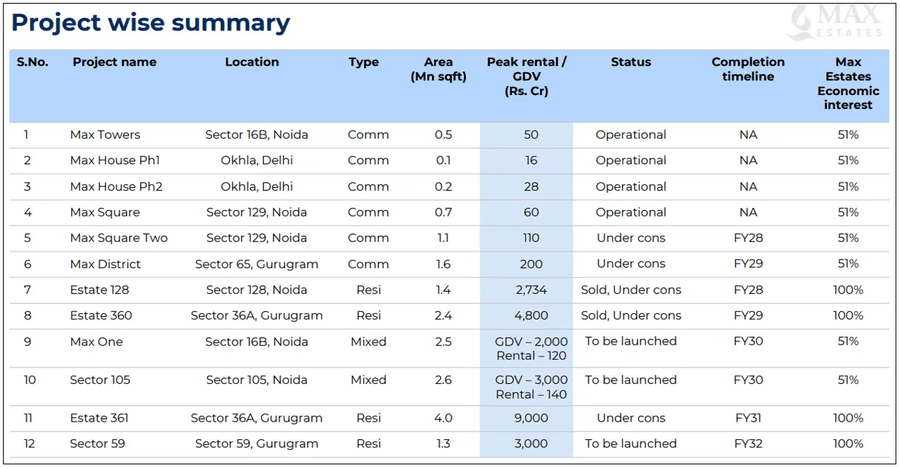Viewport: 900px width, 468px height.
Task: Select the Estate 360 GDV value 4,800
Action: point(530,316)
